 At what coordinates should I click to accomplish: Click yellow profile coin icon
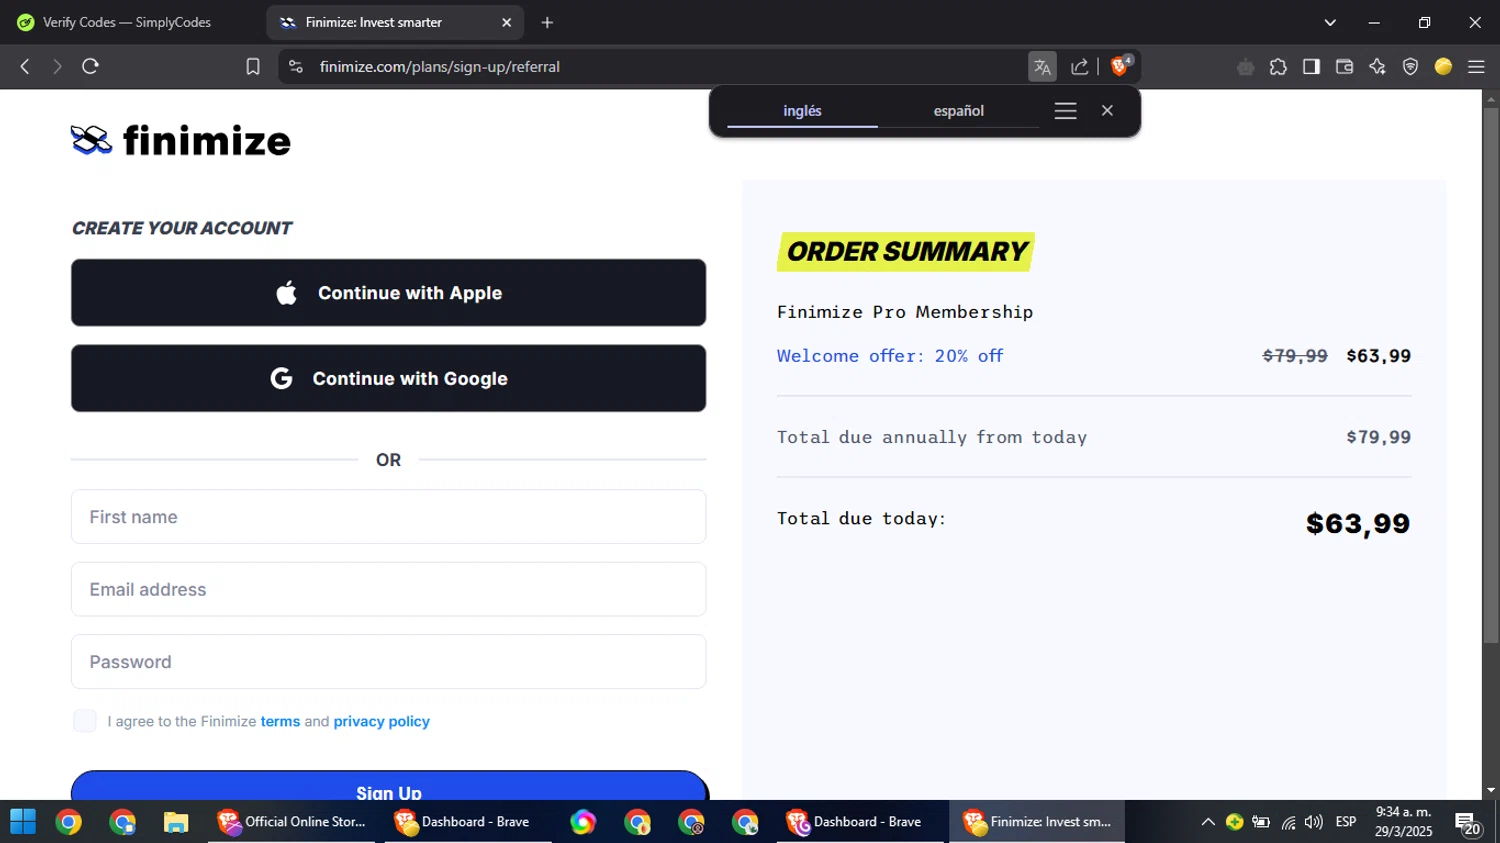1443,67
